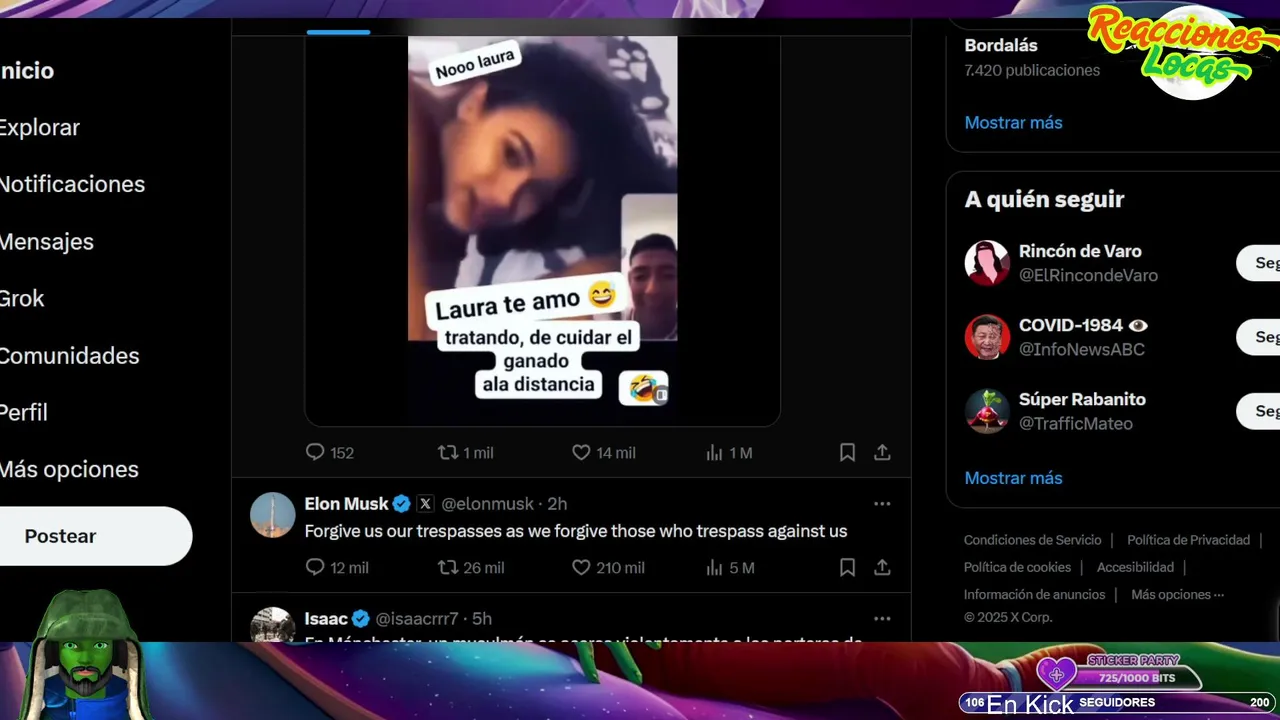Open Accesibilidad link
Screen dimensions: 1280x720
1135,567
